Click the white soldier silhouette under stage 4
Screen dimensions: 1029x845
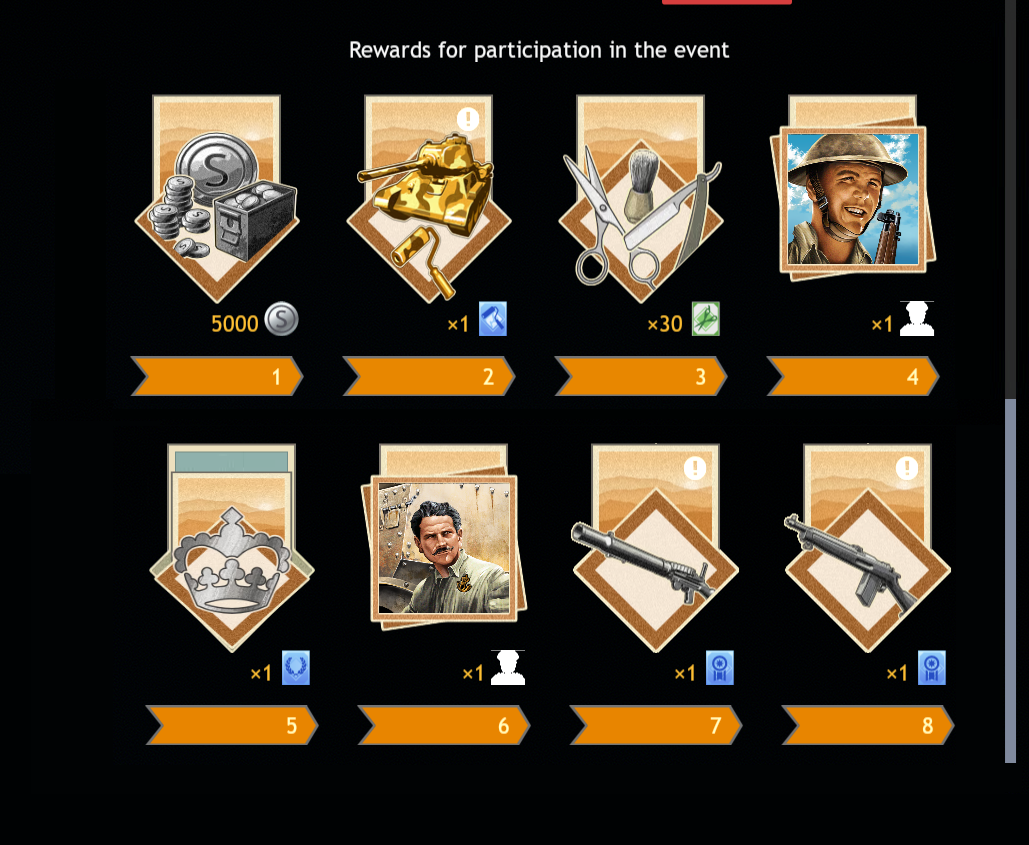[917, 319]
